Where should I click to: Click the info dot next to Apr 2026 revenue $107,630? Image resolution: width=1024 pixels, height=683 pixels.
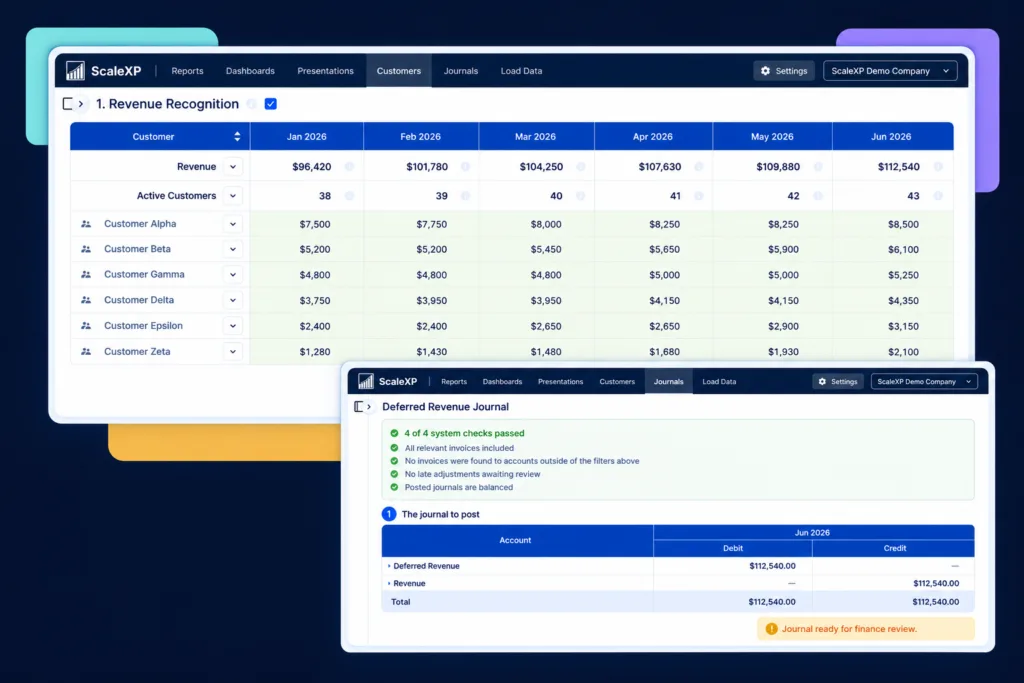tap(699, 167)
